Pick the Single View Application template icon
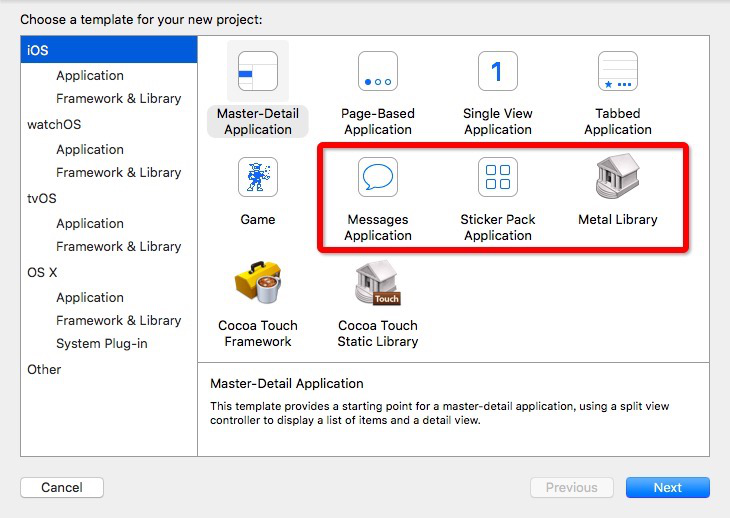The image size is (730, 518). (497, 73)
